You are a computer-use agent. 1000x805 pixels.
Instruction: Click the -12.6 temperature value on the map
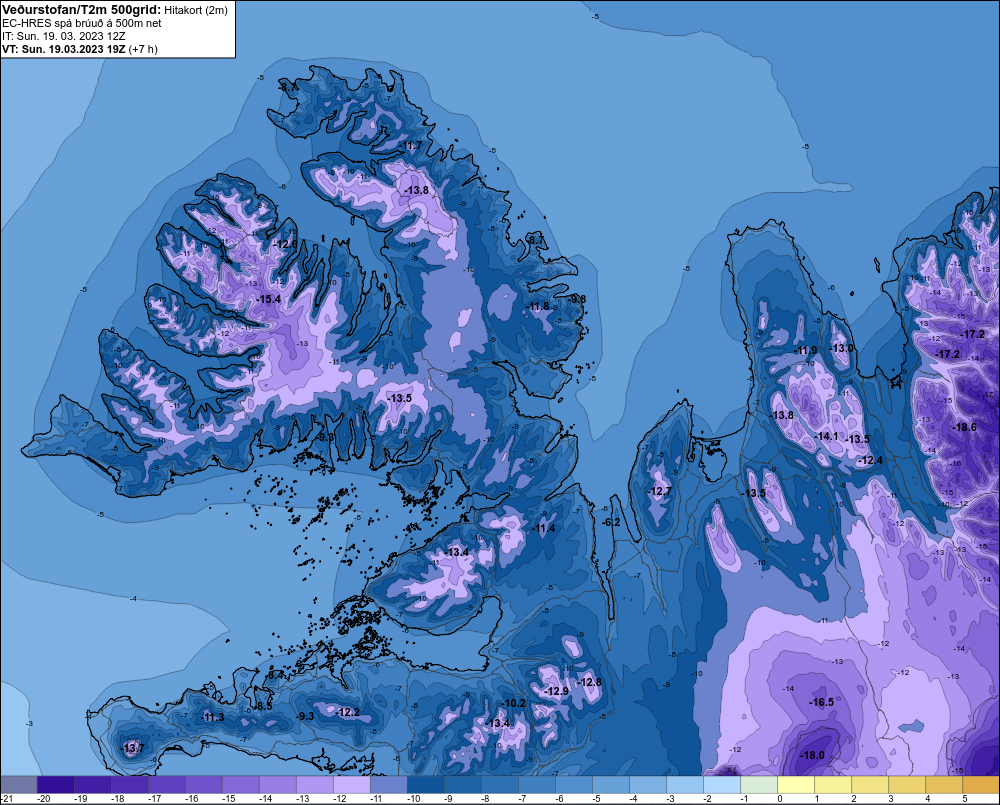(285, 244)
